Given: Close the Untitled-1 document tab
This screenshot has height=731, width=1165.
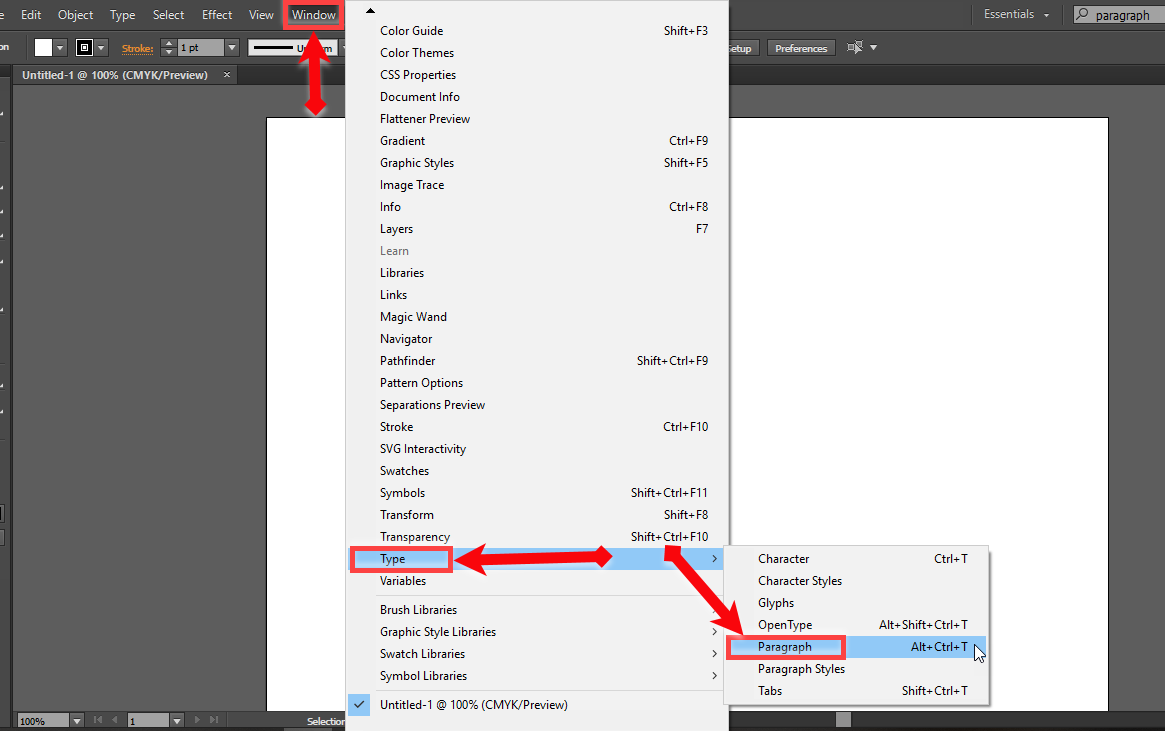Looking at the screenshot, I should (227, 75).
